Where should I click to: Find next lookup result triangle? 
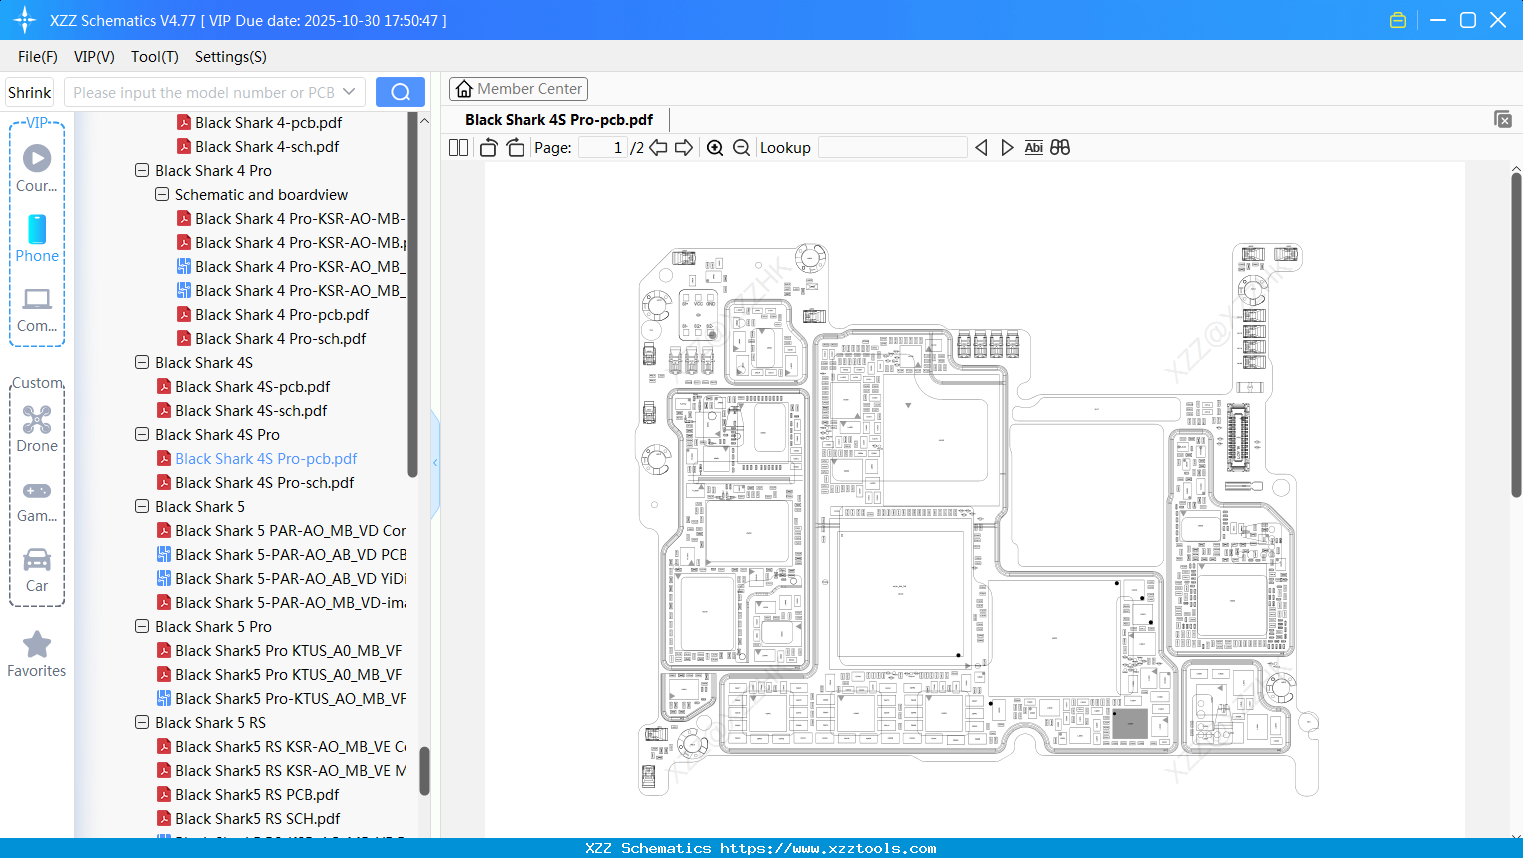point(1007,148)
